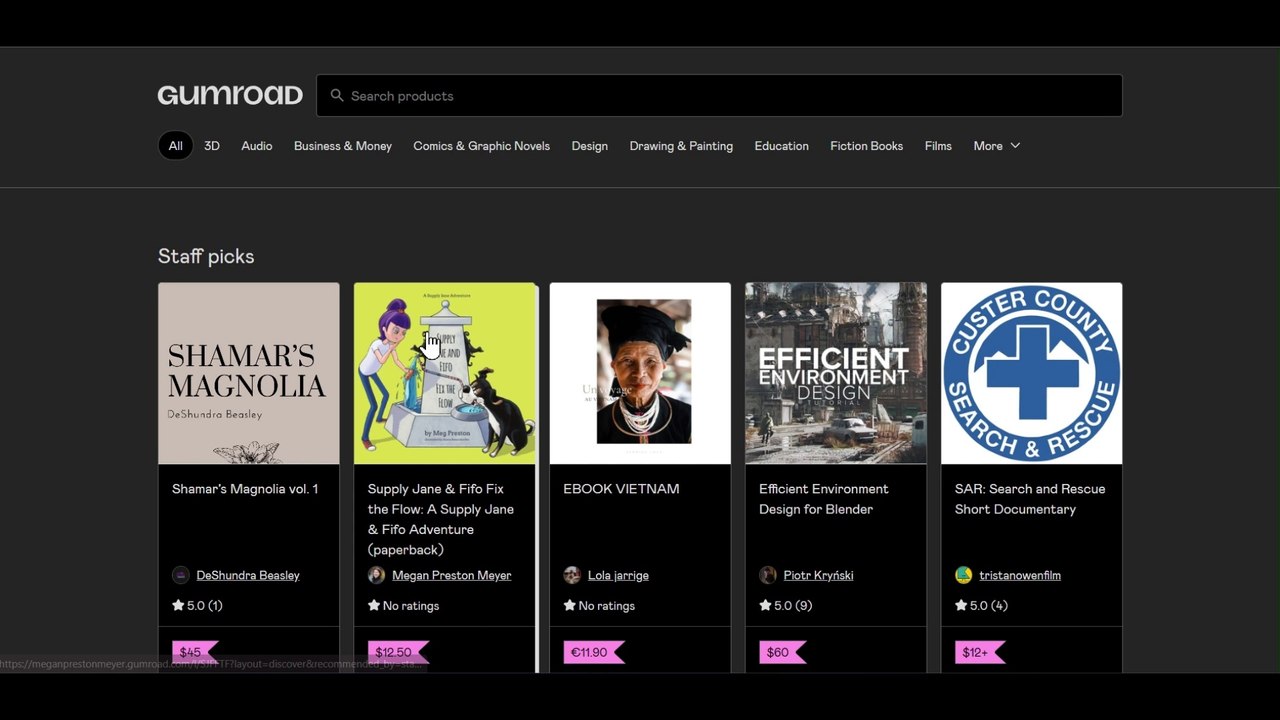1280x720 pixels.
Task: Open Supply Jane & Fifo Fix the Flow title
Action: pyautogui.click(x=441, y=519)
